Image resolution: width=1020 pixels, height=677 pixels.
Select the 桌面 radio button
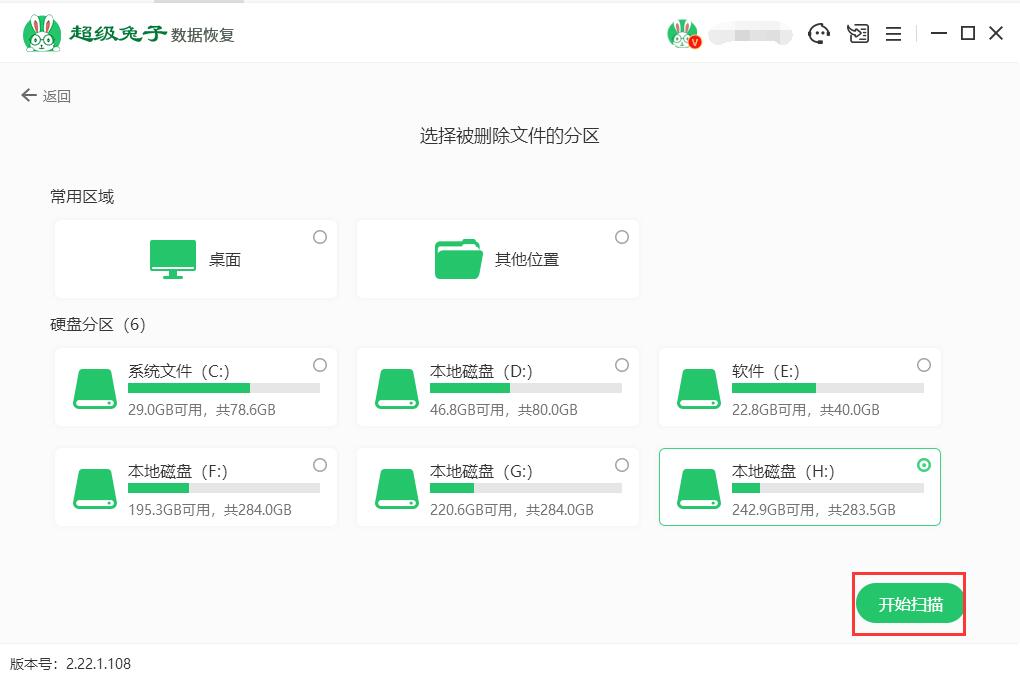coord(320,237)
